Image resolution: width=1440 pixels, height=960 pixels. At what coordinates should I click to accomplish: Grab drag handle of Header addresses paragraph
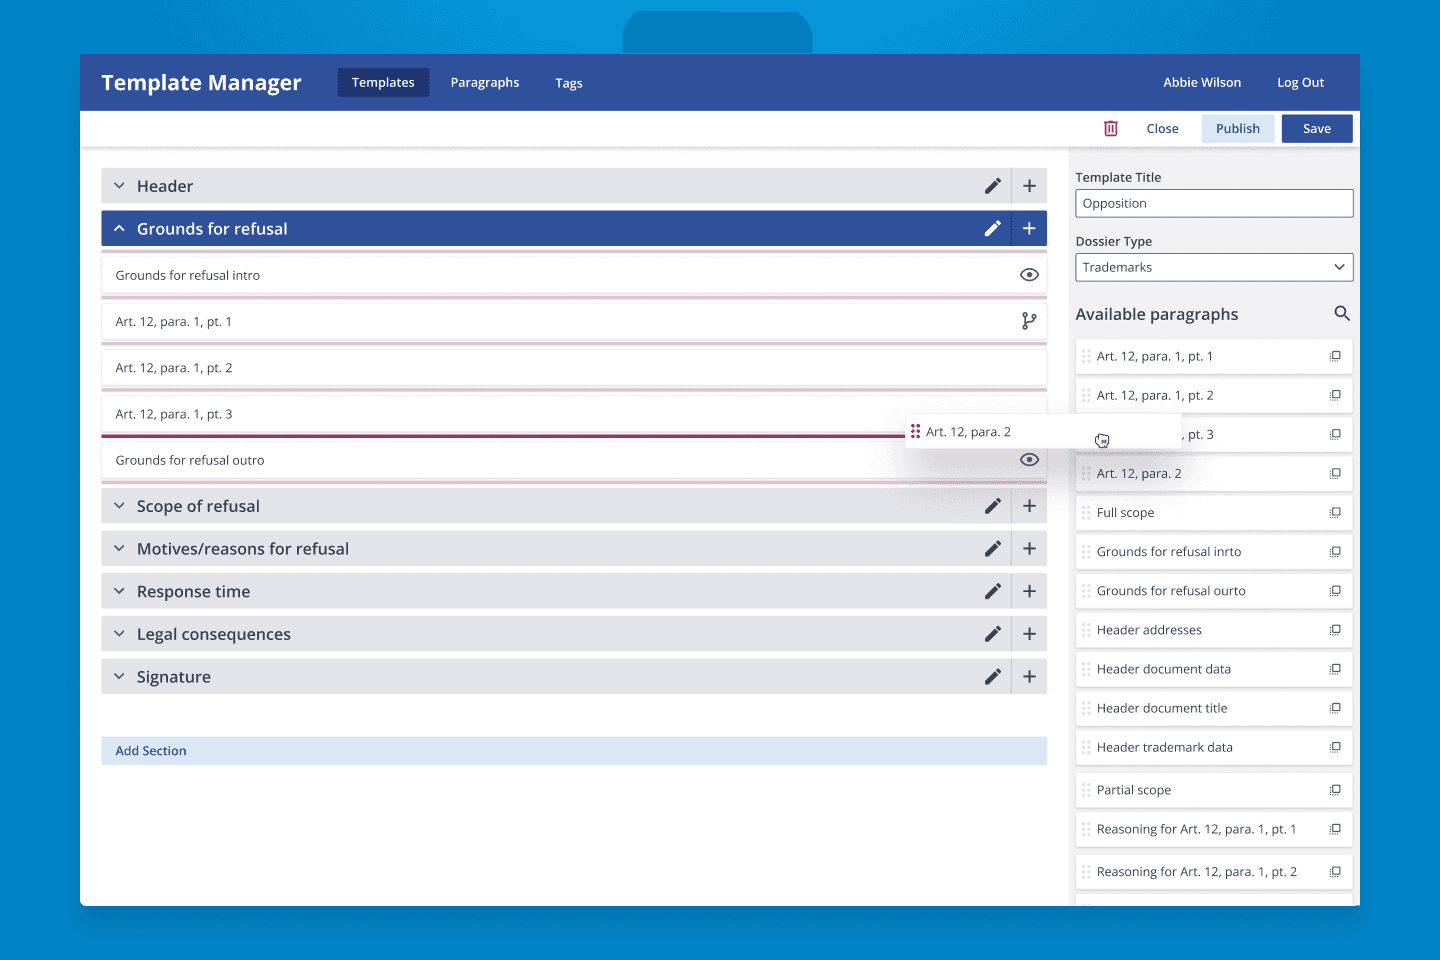(x=1086, y=630)
